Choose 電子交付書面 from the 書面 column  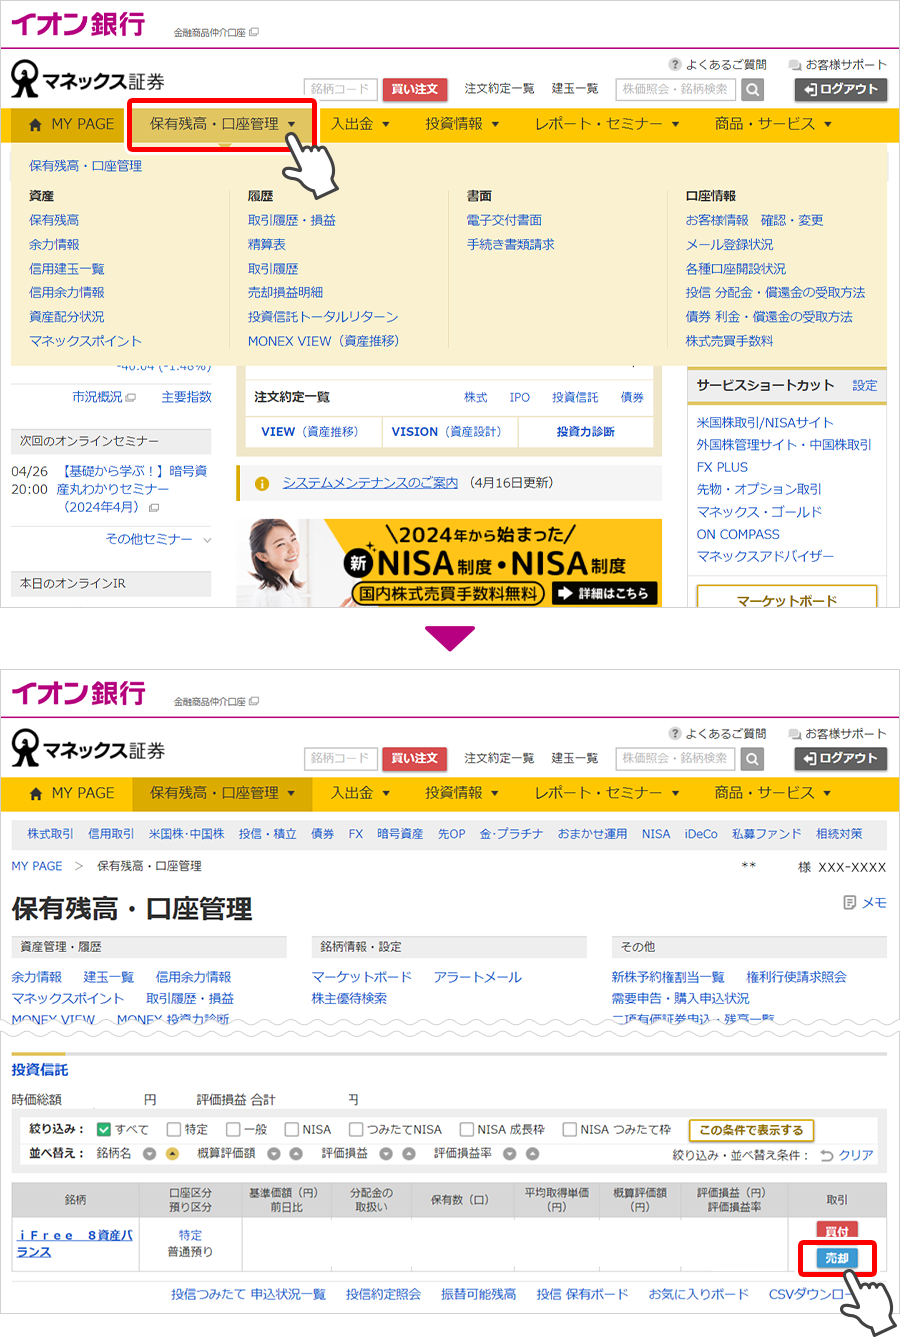click(504, 220)
